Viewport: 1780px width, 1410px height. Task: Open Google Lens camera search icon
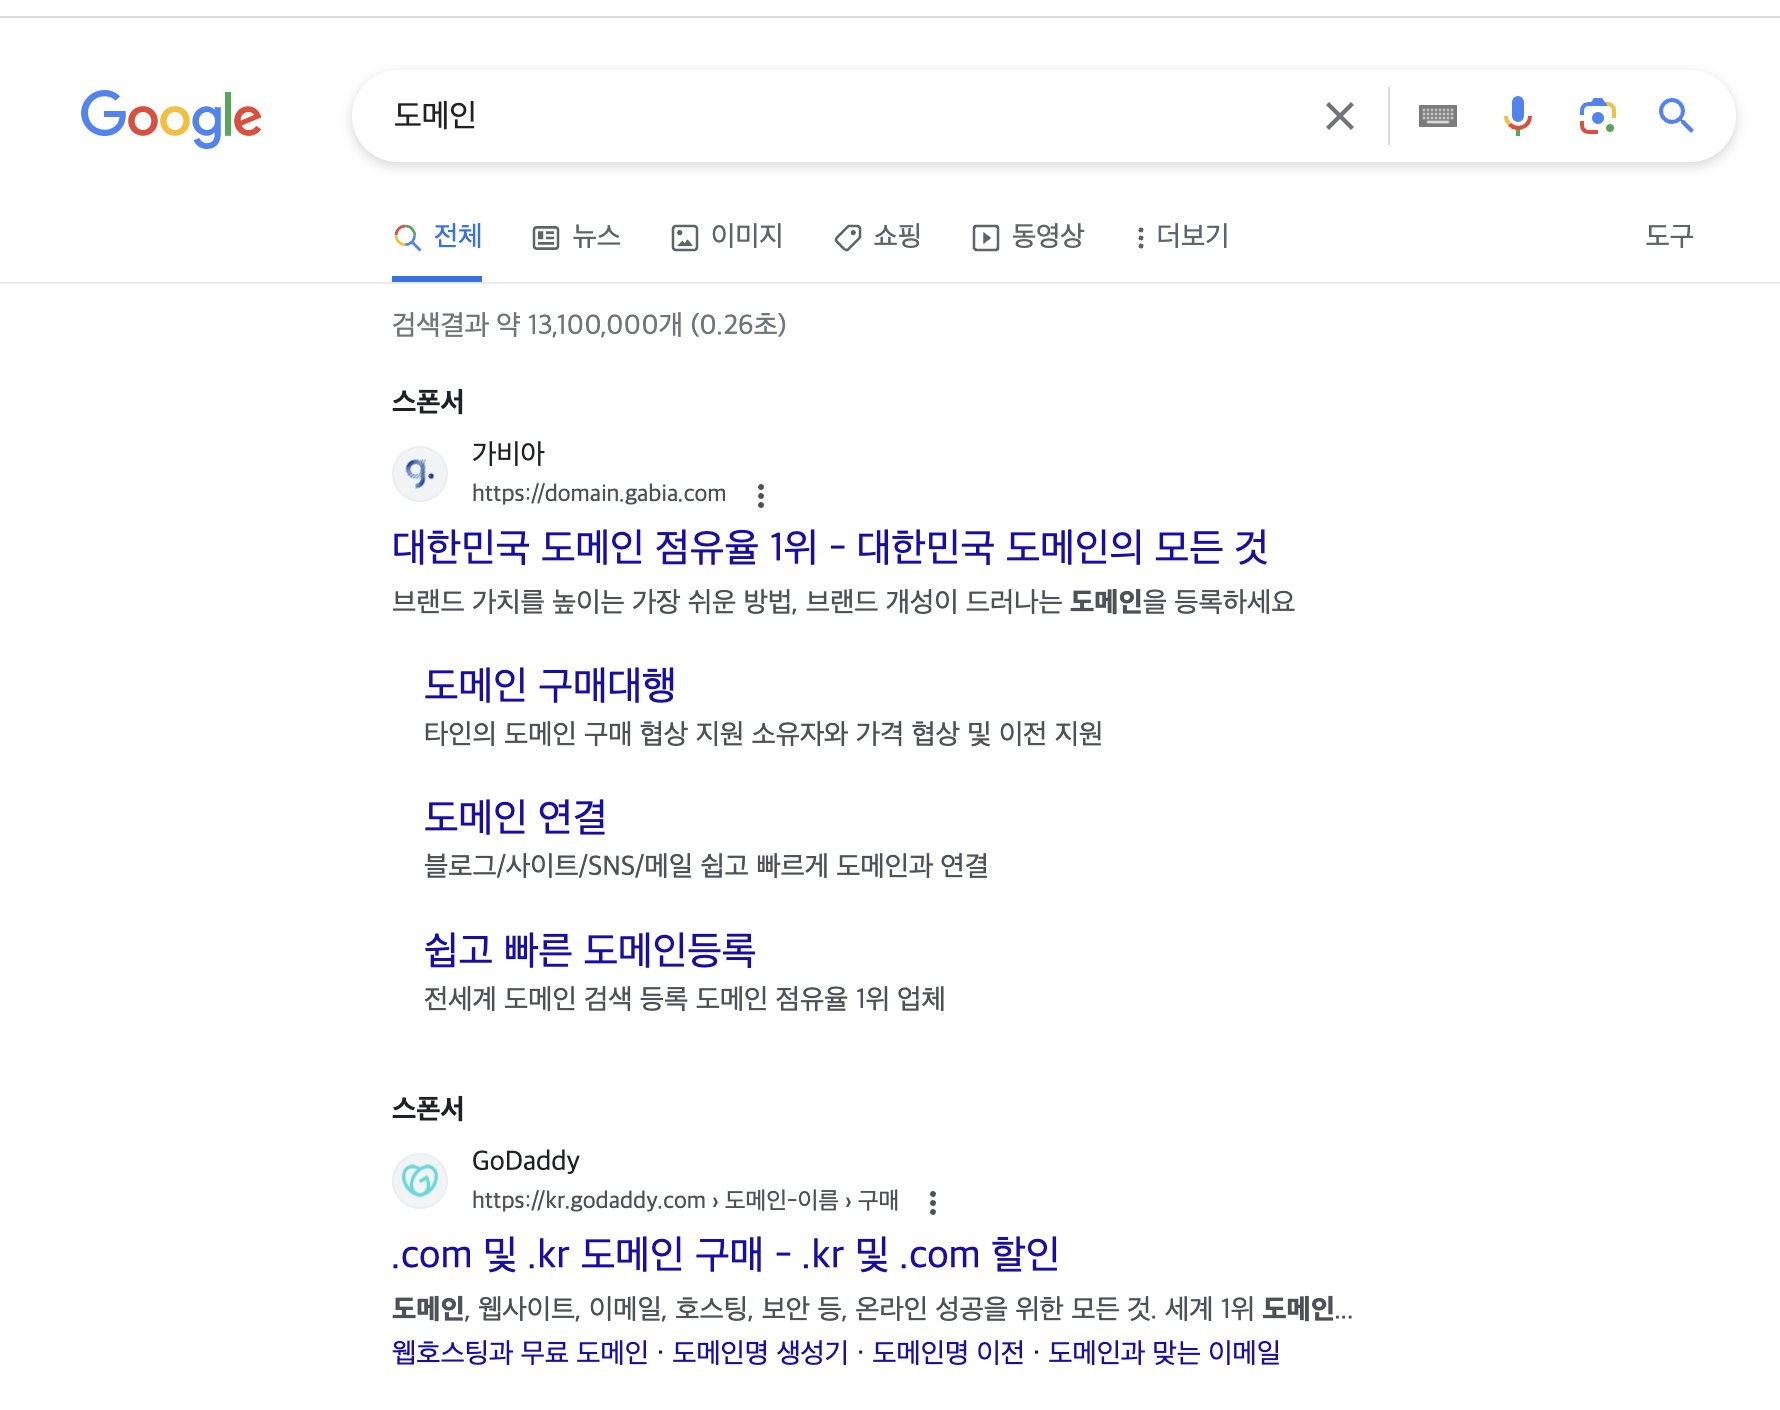click(1597, 116)
